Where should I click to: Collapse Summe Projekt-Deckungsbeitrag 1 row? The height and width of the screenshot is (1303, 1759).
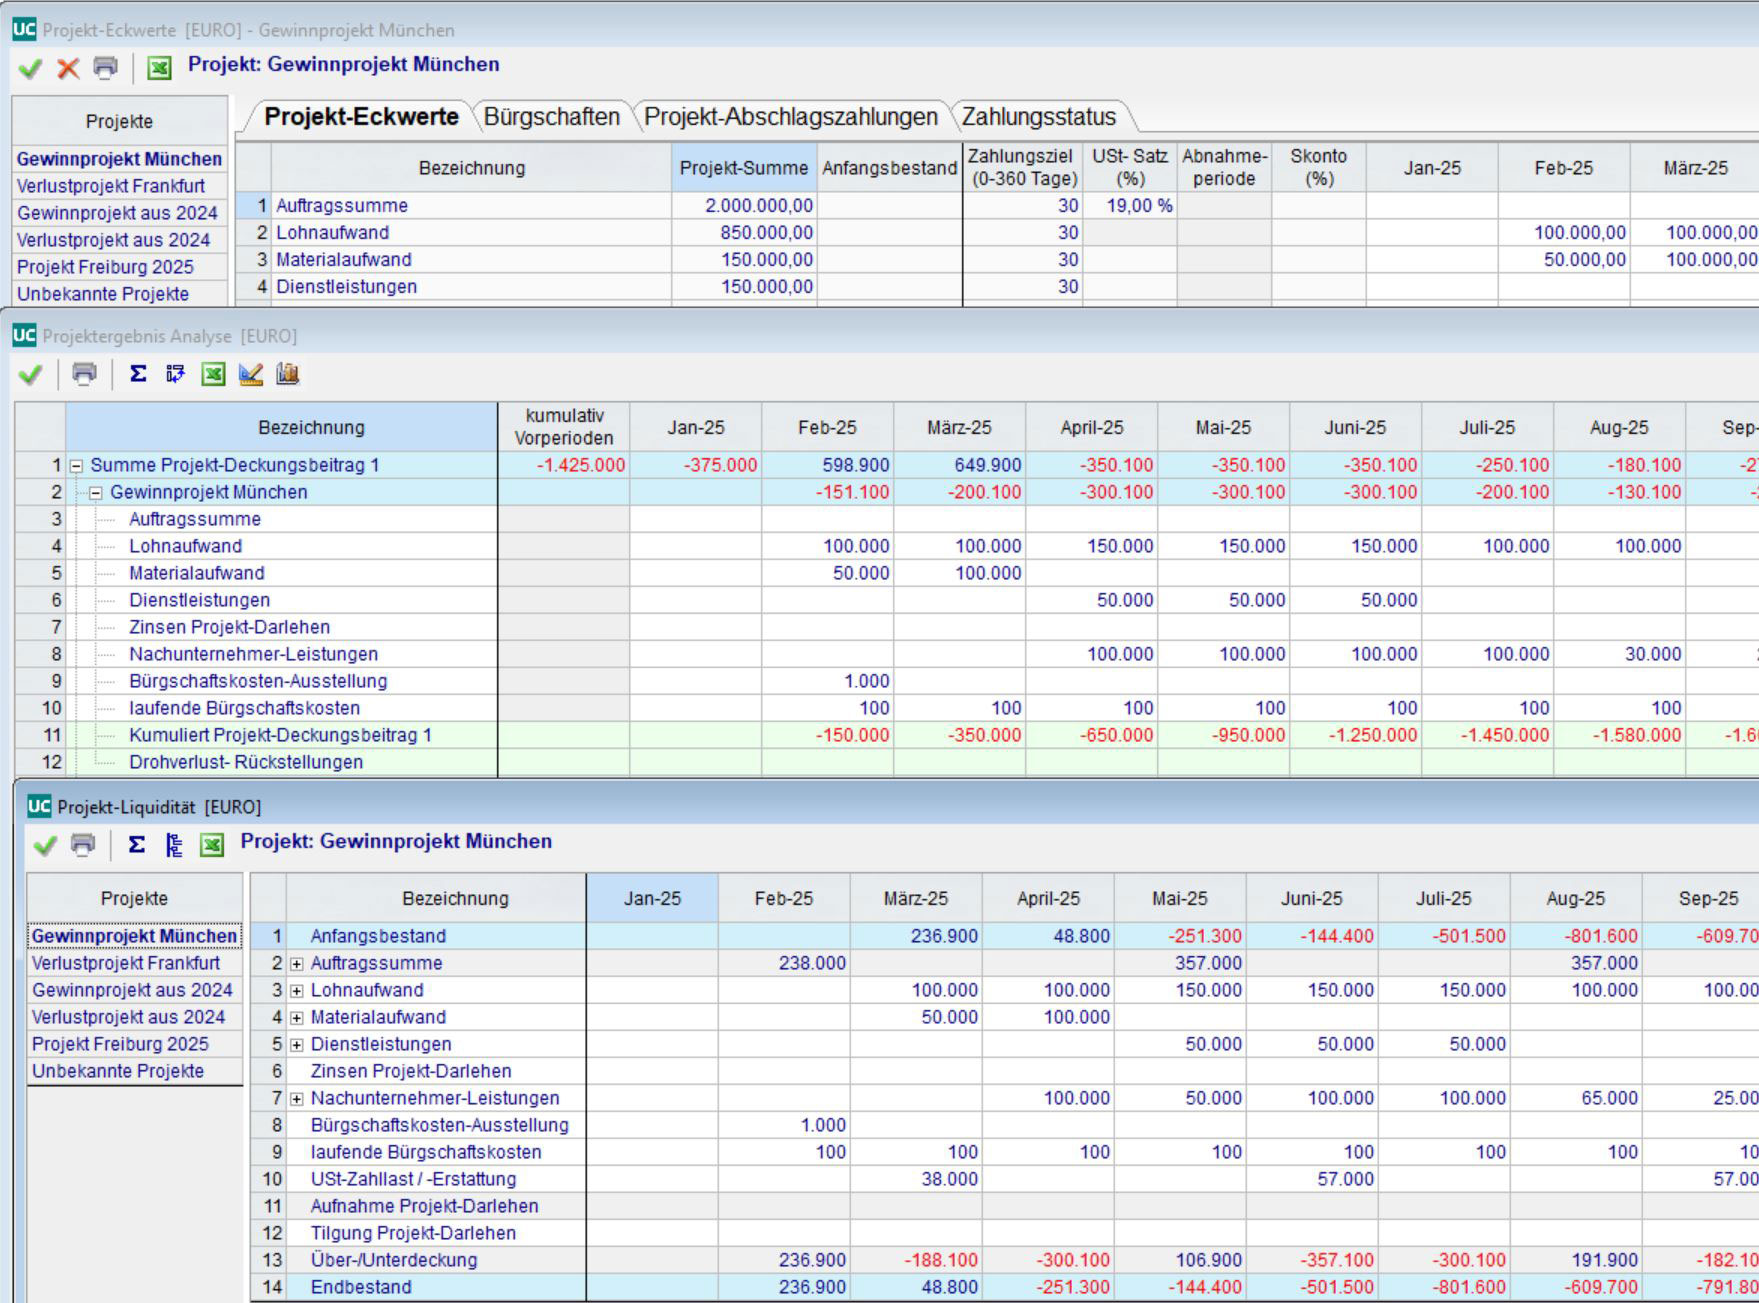77,466
